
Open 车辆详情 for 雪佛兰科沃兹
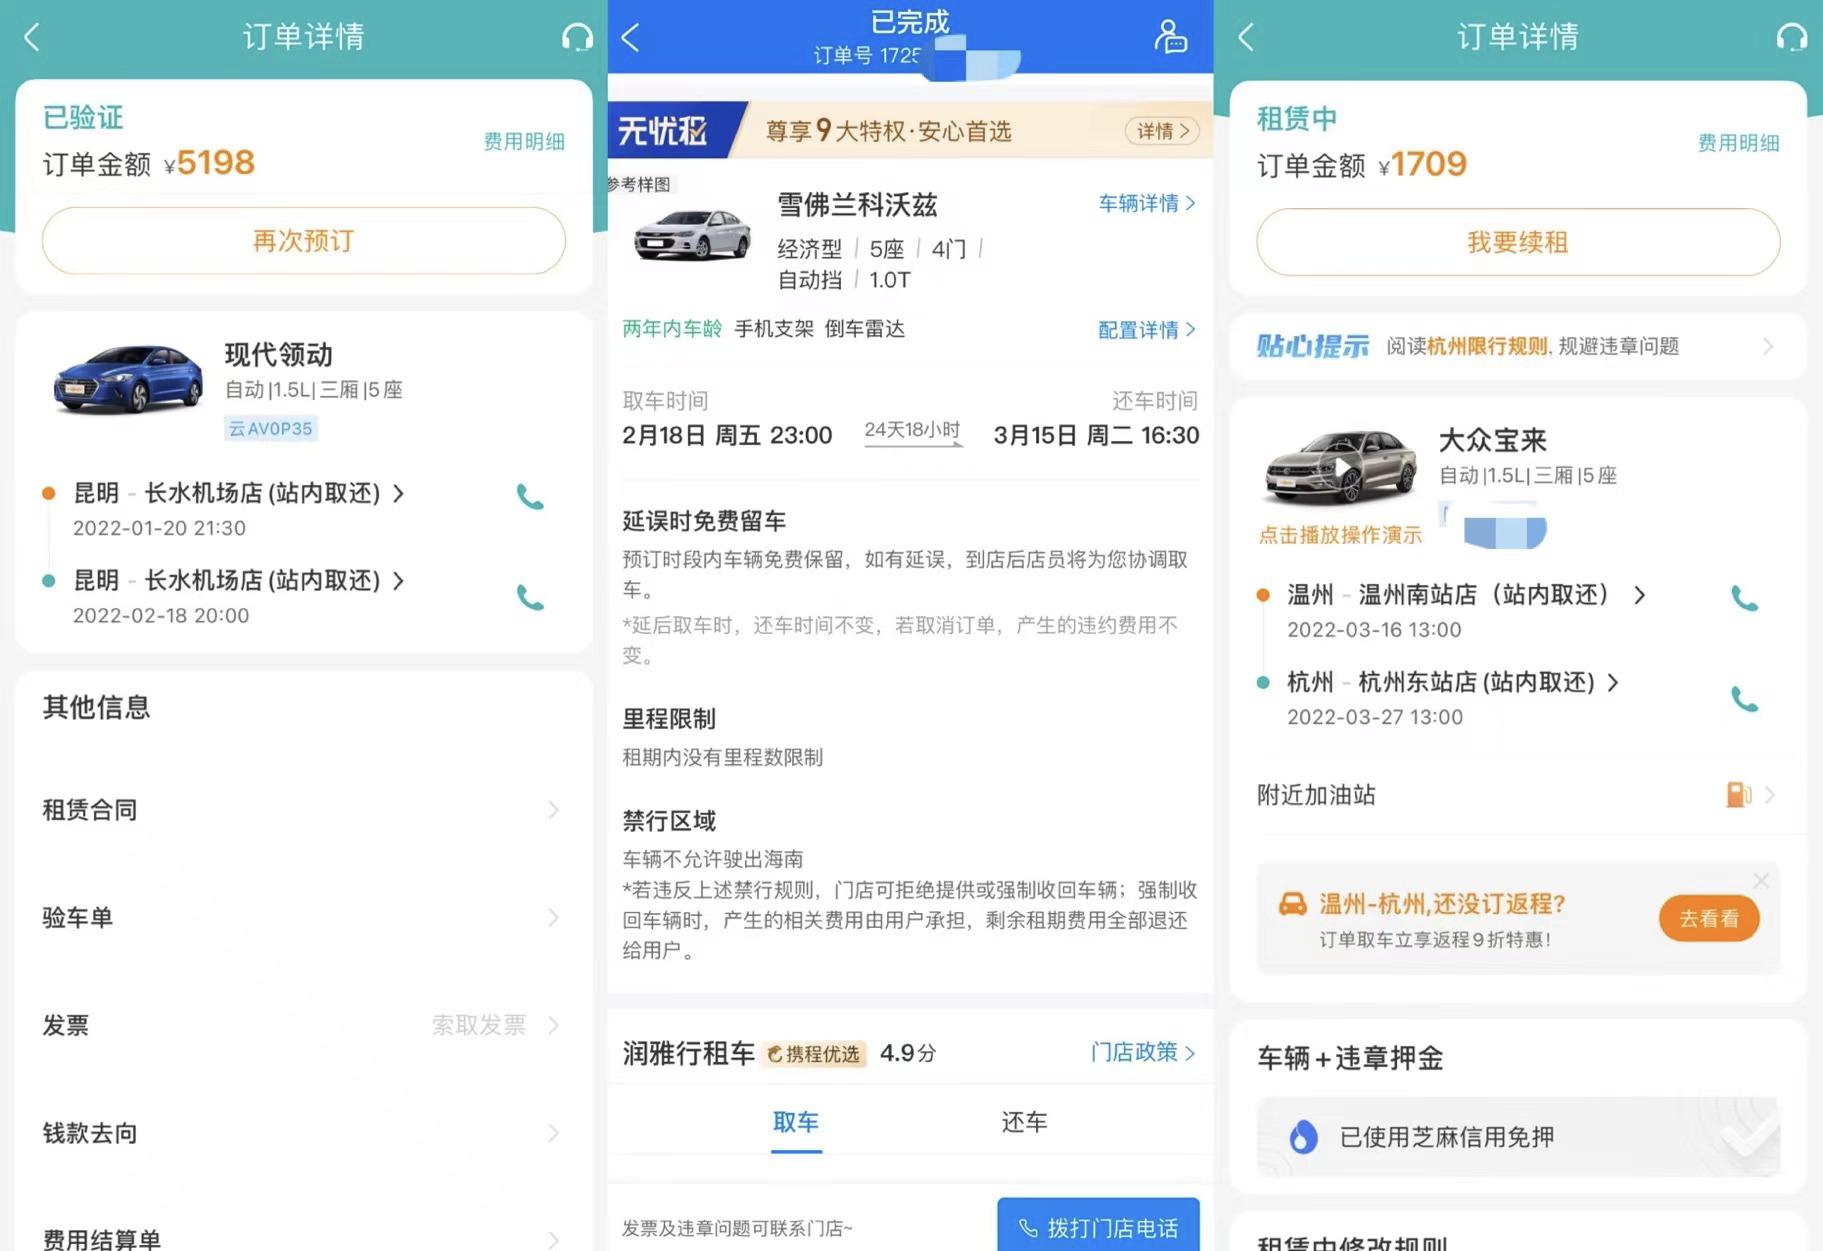[x=1146, y=204]
